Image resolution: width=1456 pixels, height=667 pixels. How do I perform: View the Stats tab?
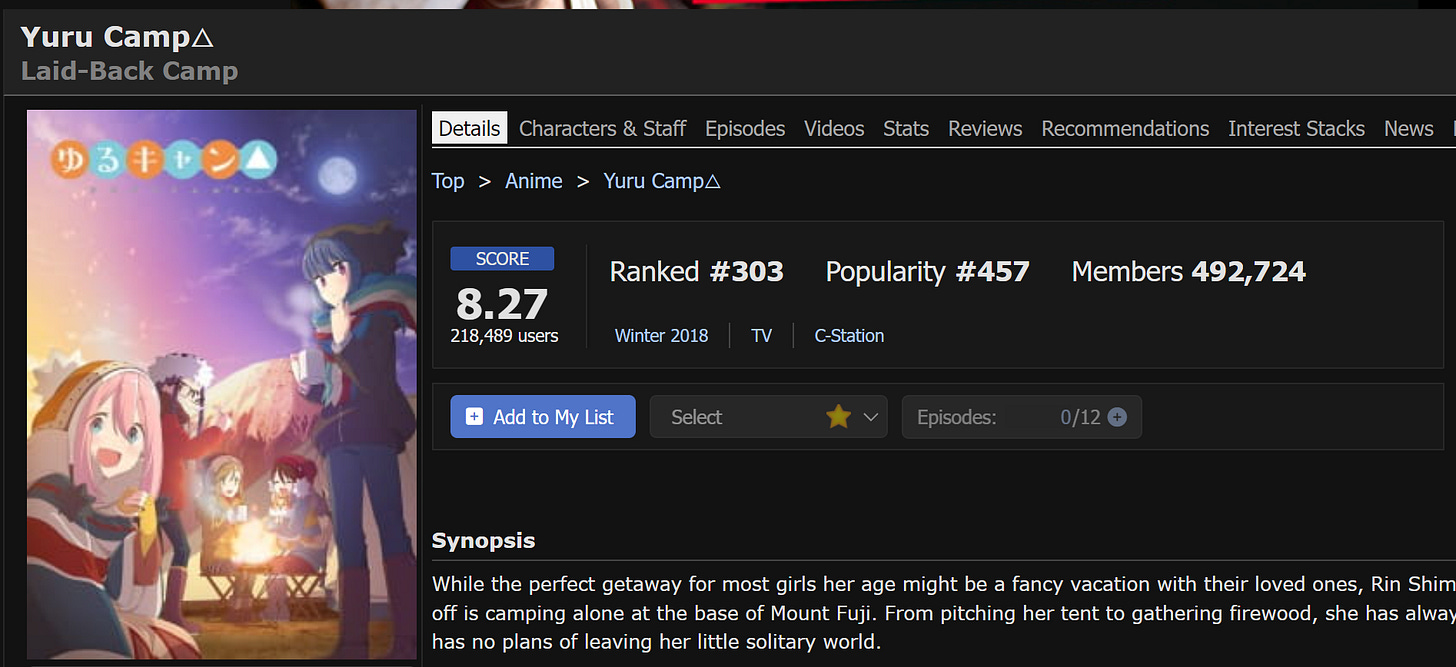906,128
